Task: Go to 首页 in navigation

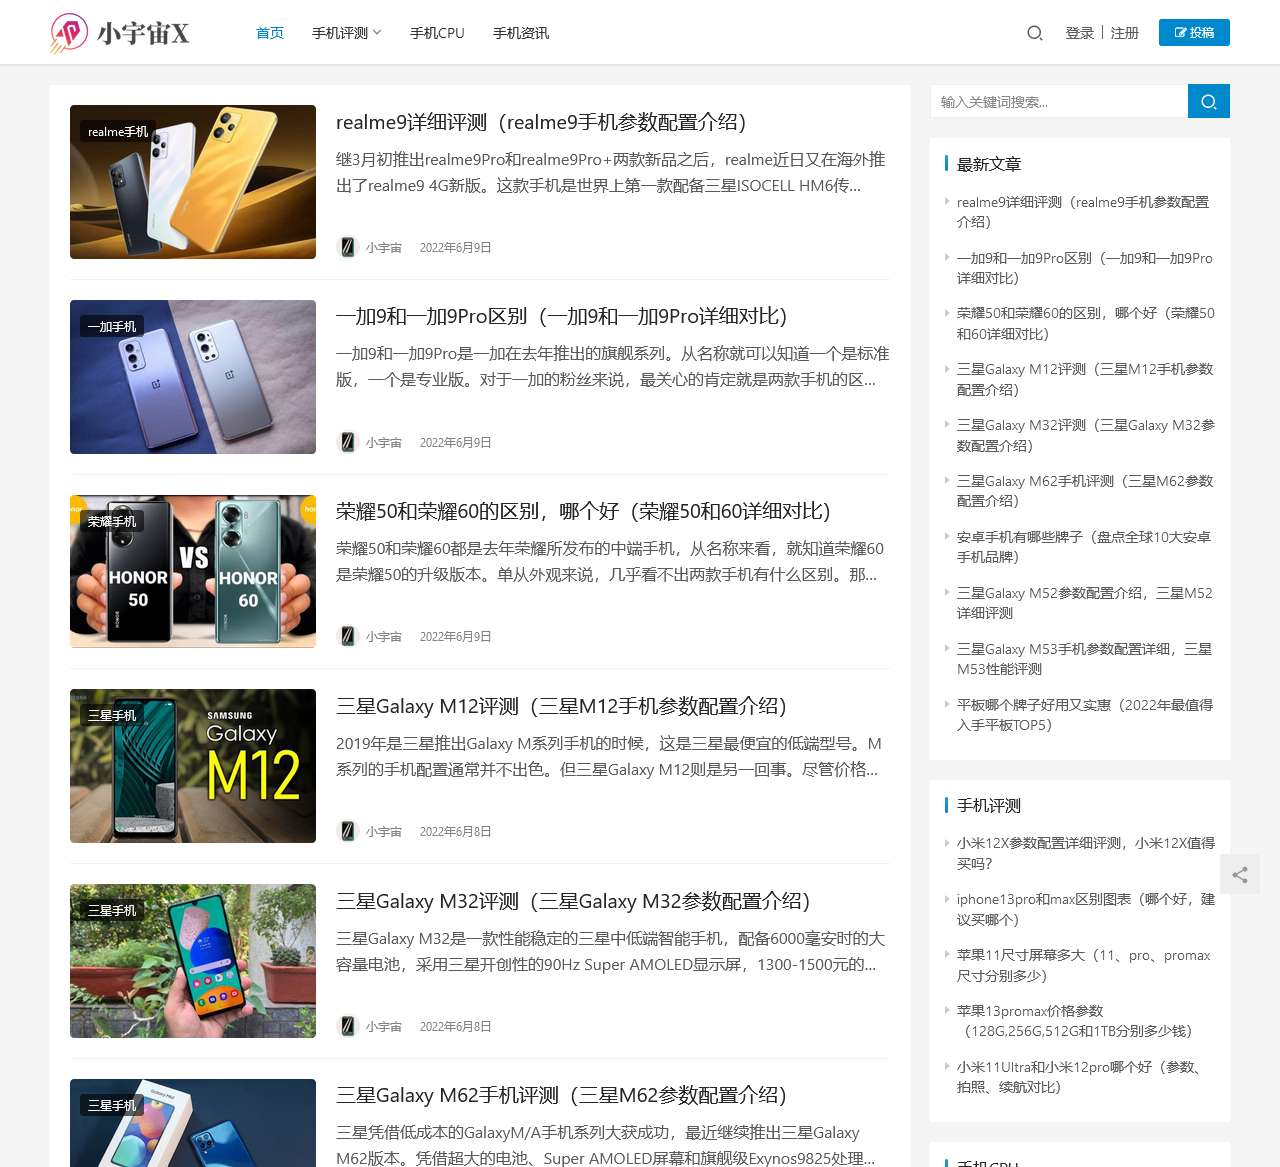Action: 270,33
